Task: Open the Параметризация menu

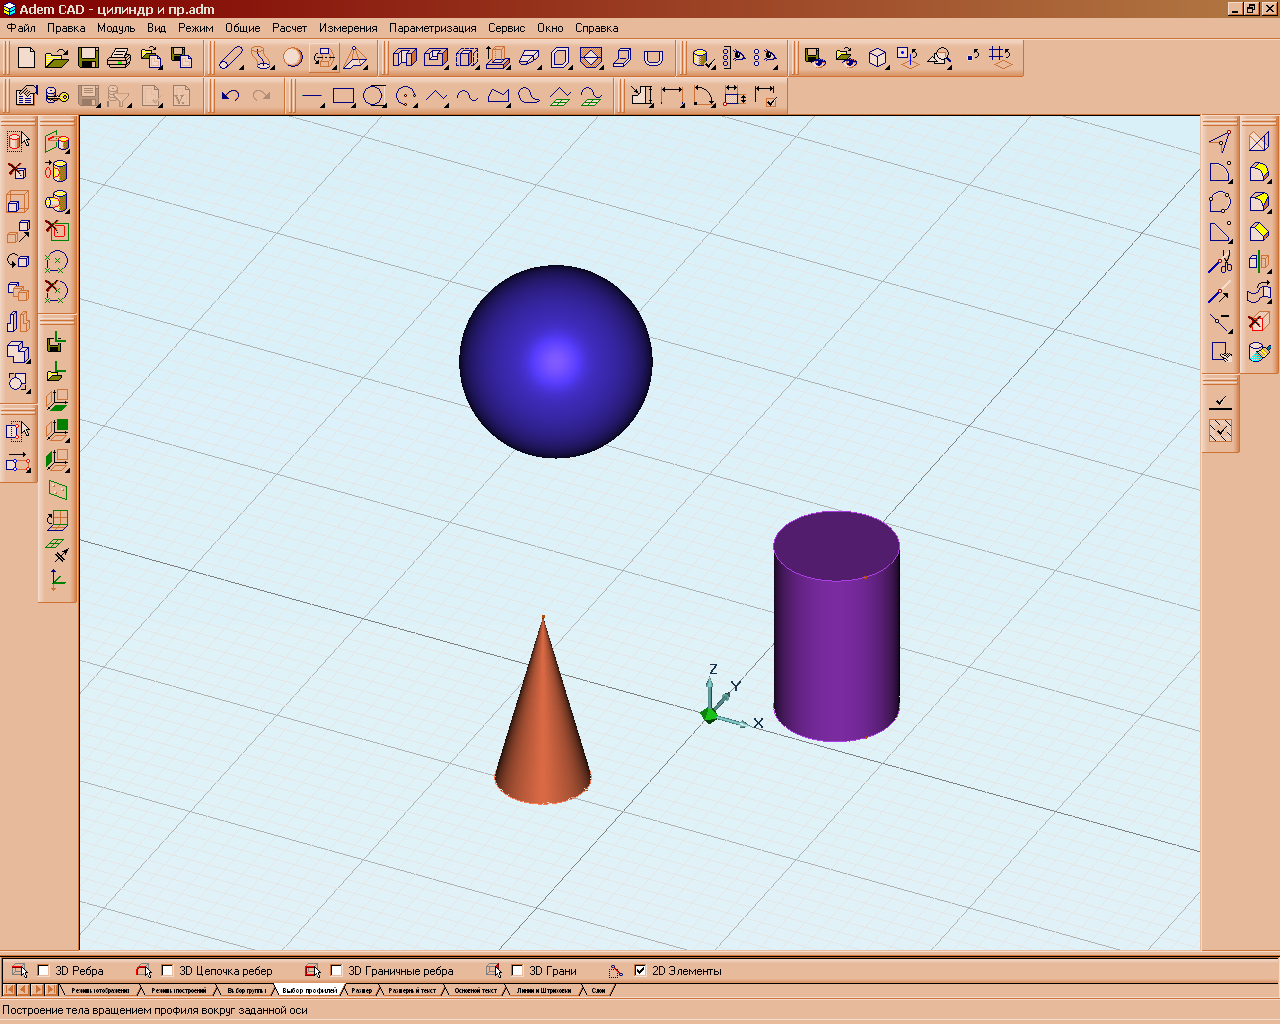Action: point(433,28)
